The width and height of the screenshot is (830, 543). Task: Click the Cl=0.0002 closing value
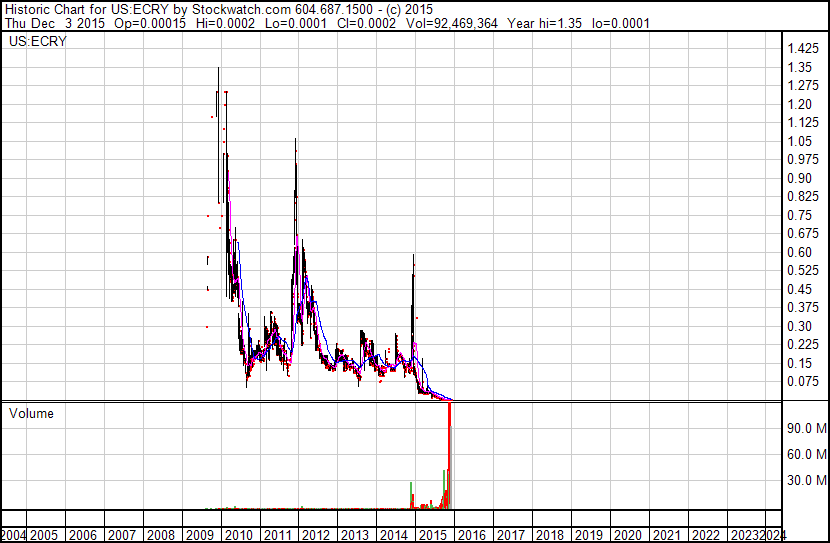pyautogui.click(x=366, y=23)
